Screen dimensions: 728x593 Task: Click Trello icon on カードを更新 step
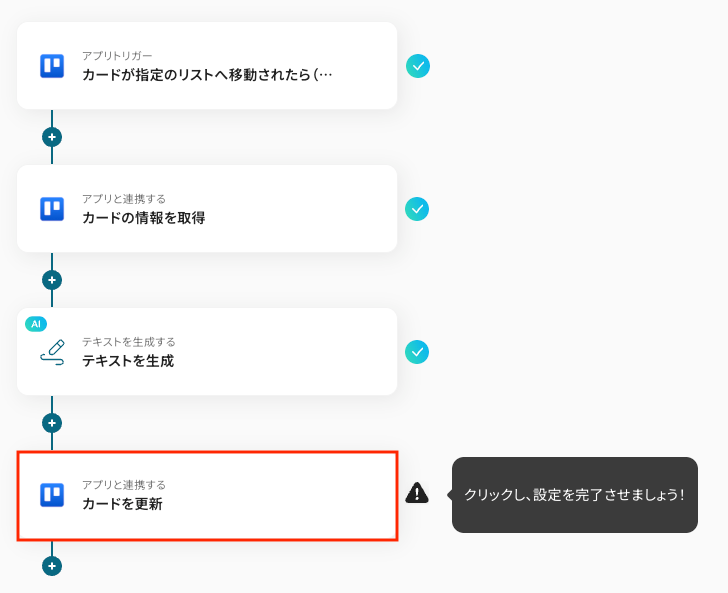tap(52, 495)
